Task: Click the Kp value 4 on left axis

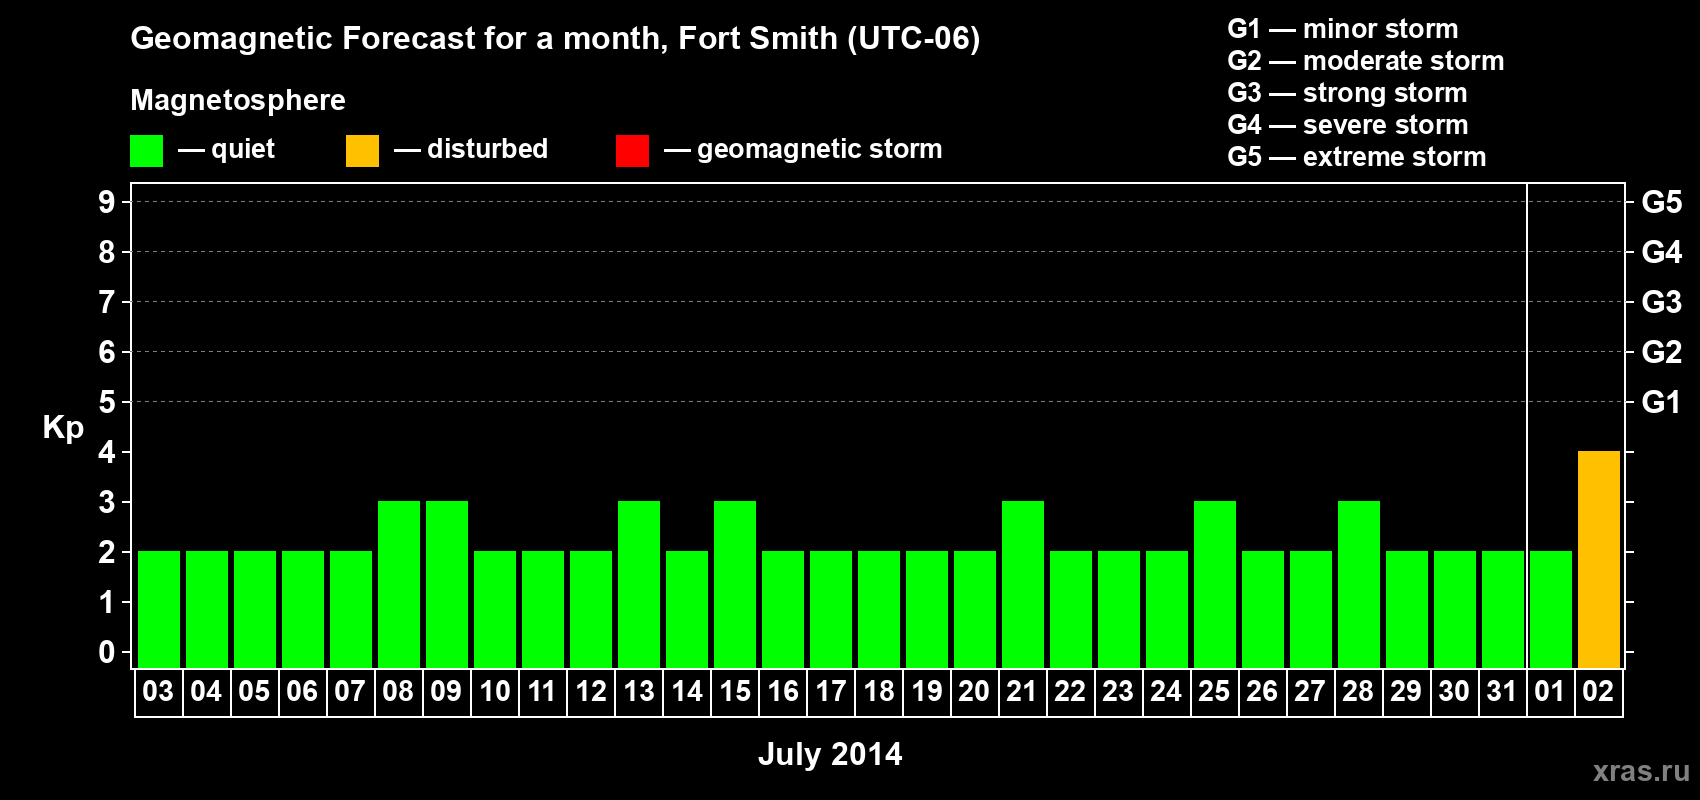Action: click(107, 452)
